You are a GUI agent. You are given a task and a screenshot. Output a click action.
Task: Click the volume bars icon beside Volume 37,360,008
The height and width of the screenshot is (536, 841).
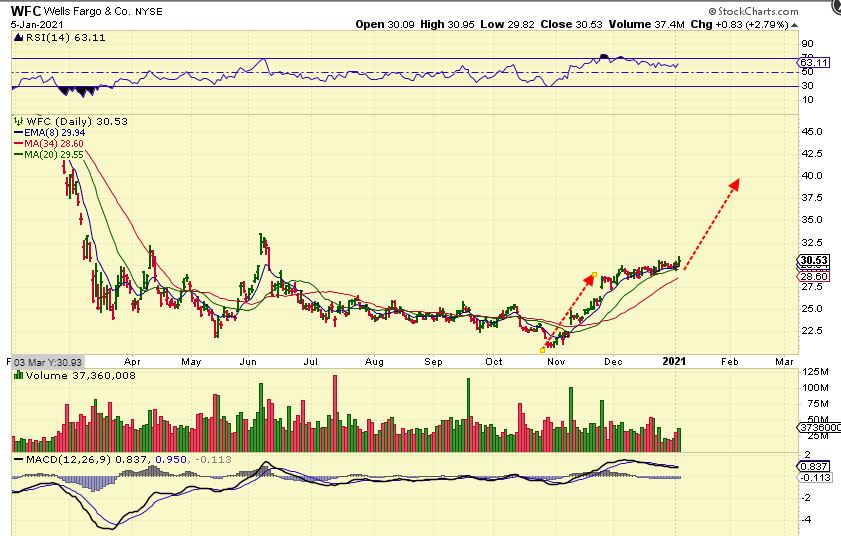coord(19,376)
